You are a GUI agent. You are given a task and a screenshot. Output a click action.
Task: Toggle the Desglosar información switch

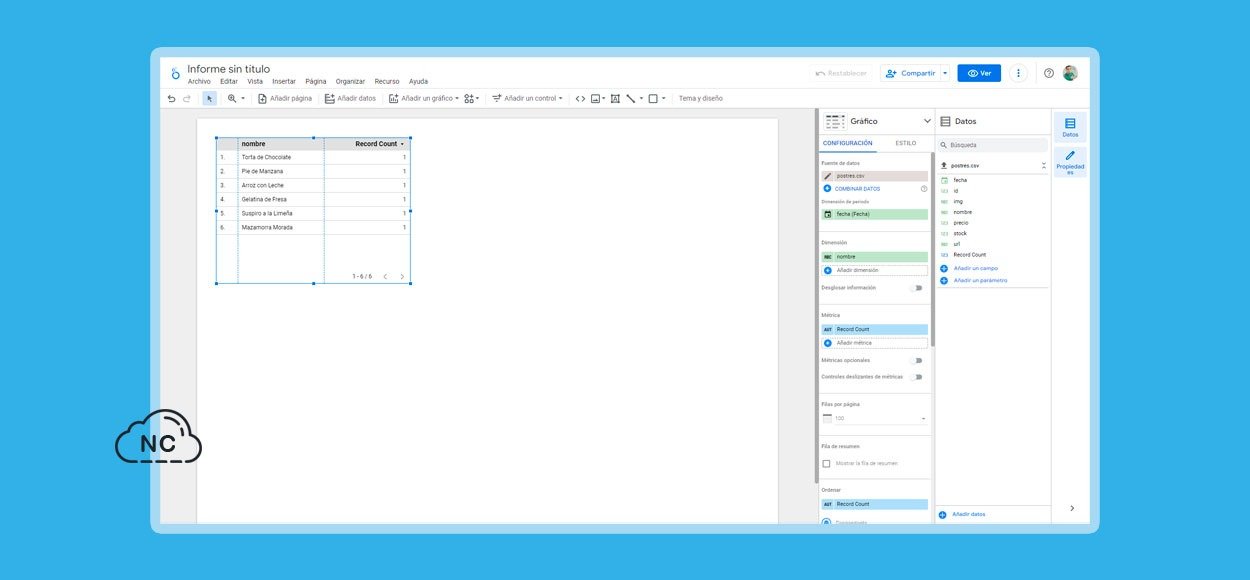tap(915, 288)
